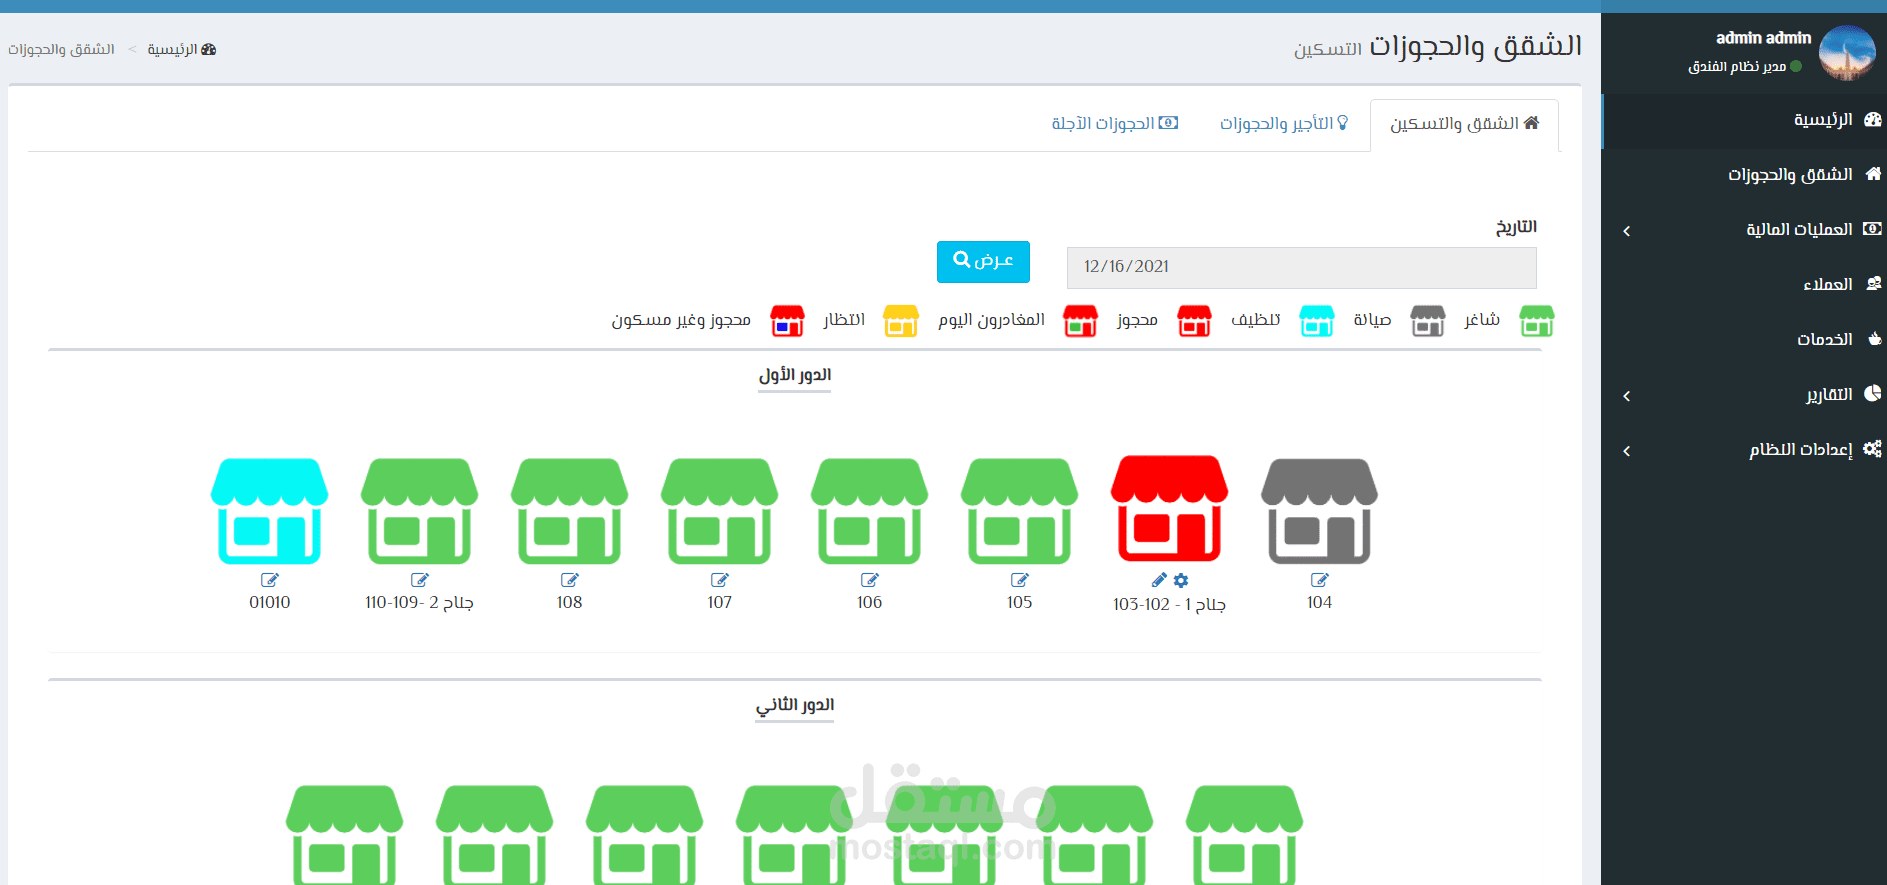Open edit icon under apartment 105
The width and height of the screenshot is (1887, 885).
1019,580
